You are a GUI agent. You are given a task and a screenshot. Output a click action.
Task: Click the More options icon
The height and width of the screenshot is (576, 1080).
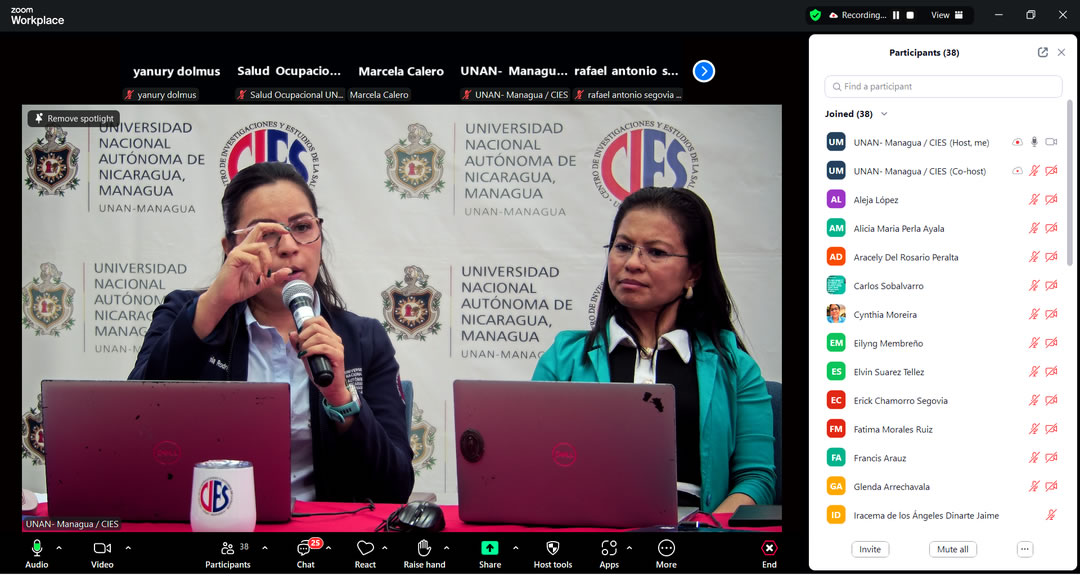click(666, 549)
